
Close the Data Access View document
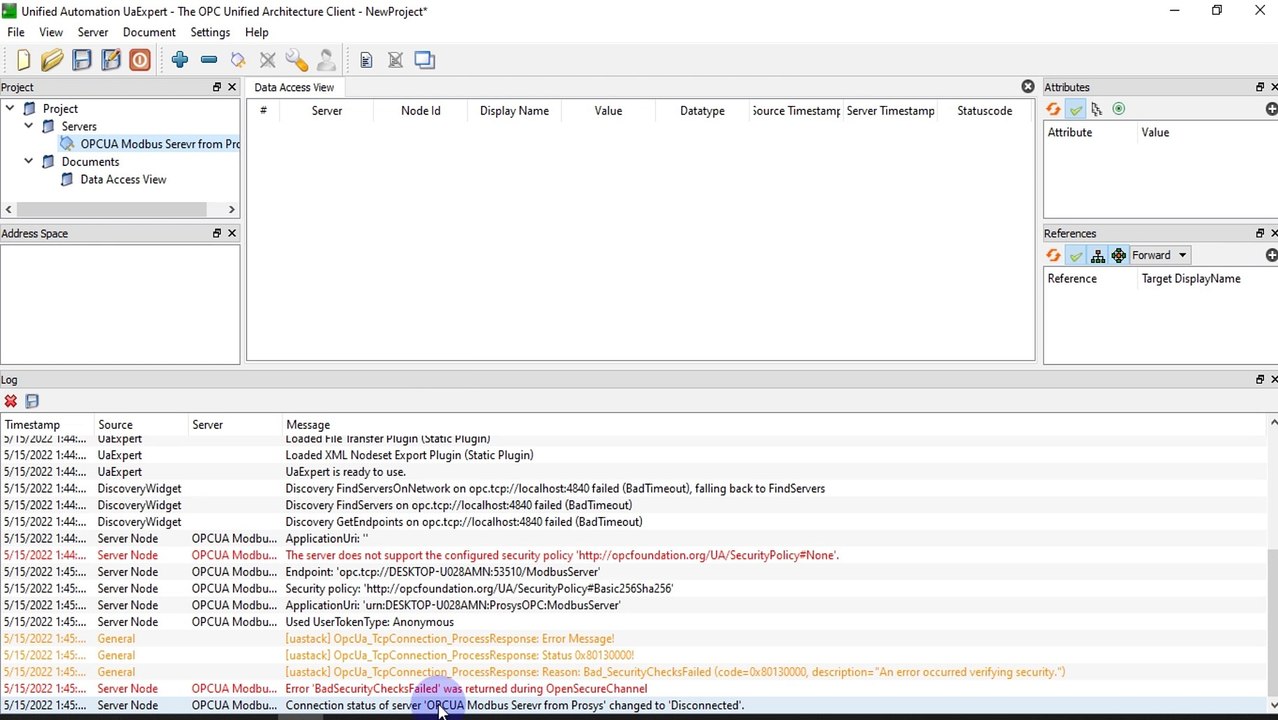1027,87
